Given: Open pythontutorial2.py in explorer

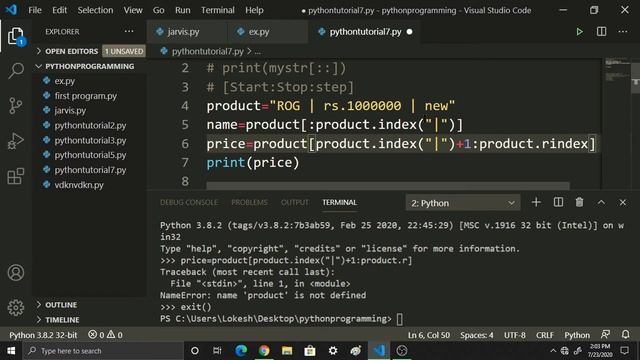Looking at the screenshot, I should [89, 125].
